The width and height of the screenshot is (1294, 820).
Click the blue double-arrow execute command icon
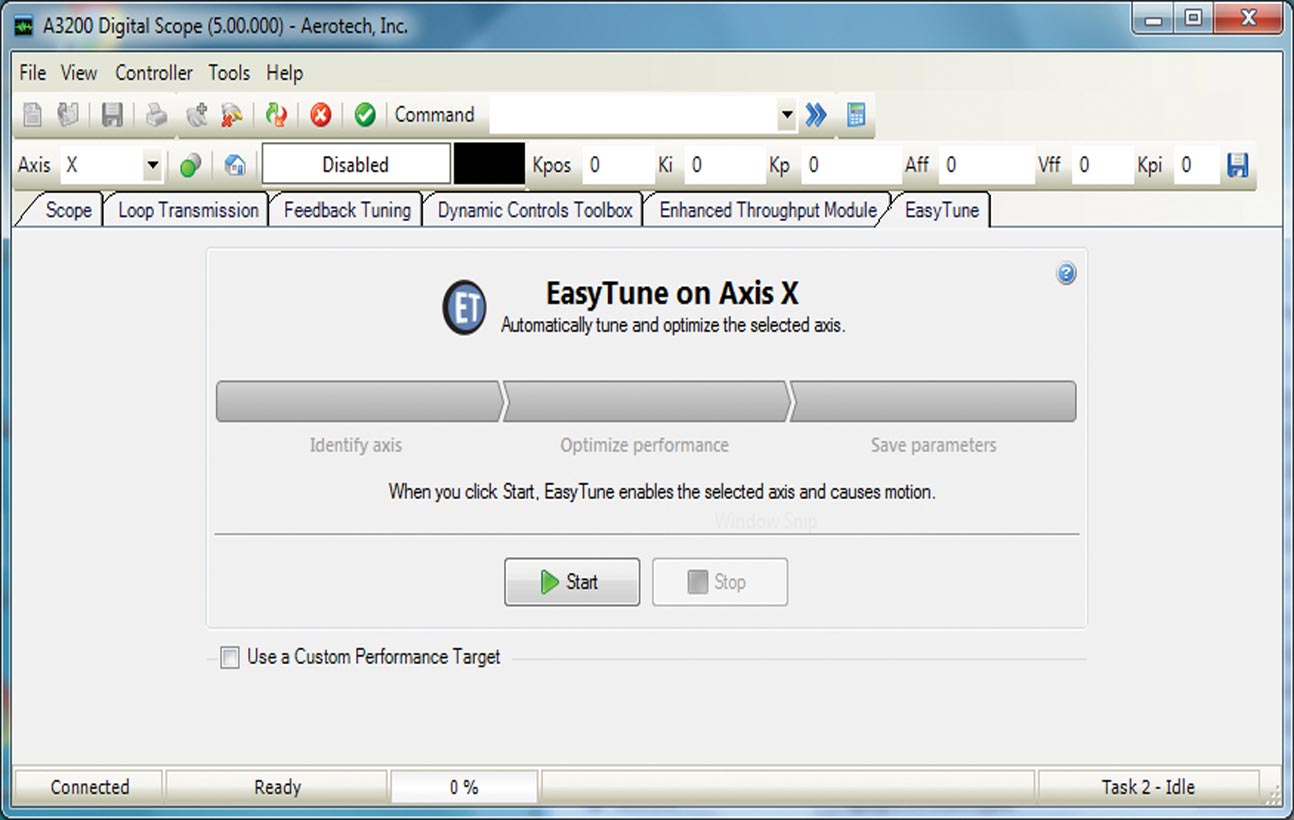click(816, 116)
